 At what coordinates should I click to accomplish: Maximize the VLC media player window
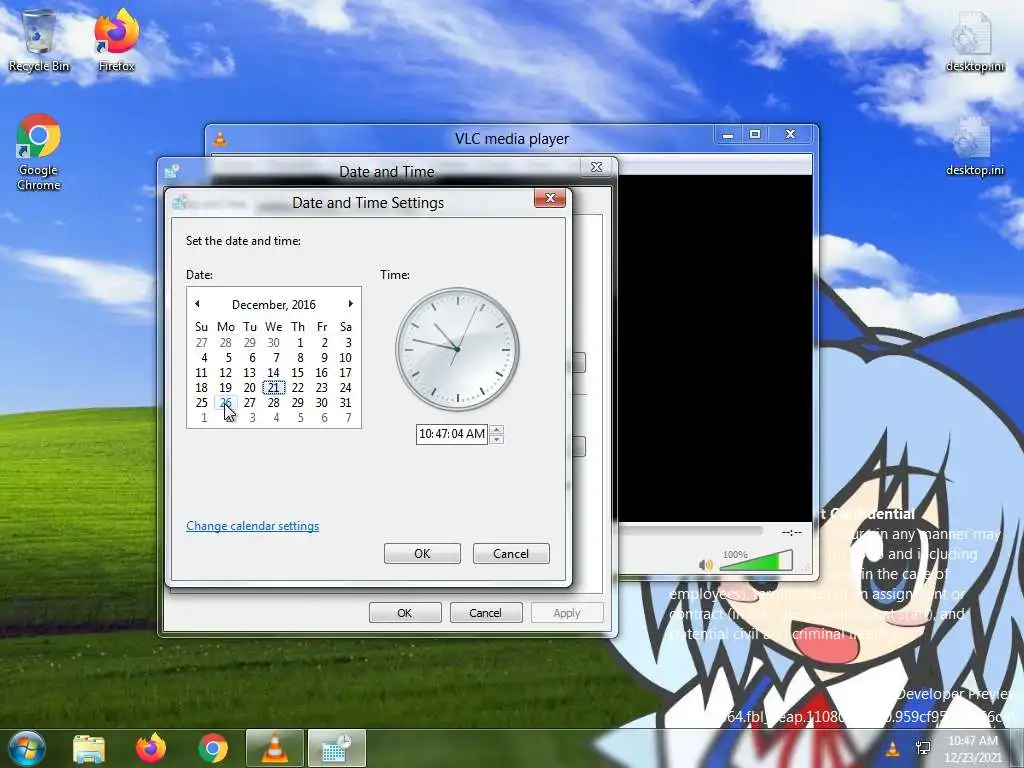pyautogui.click(x=755, y=134)
